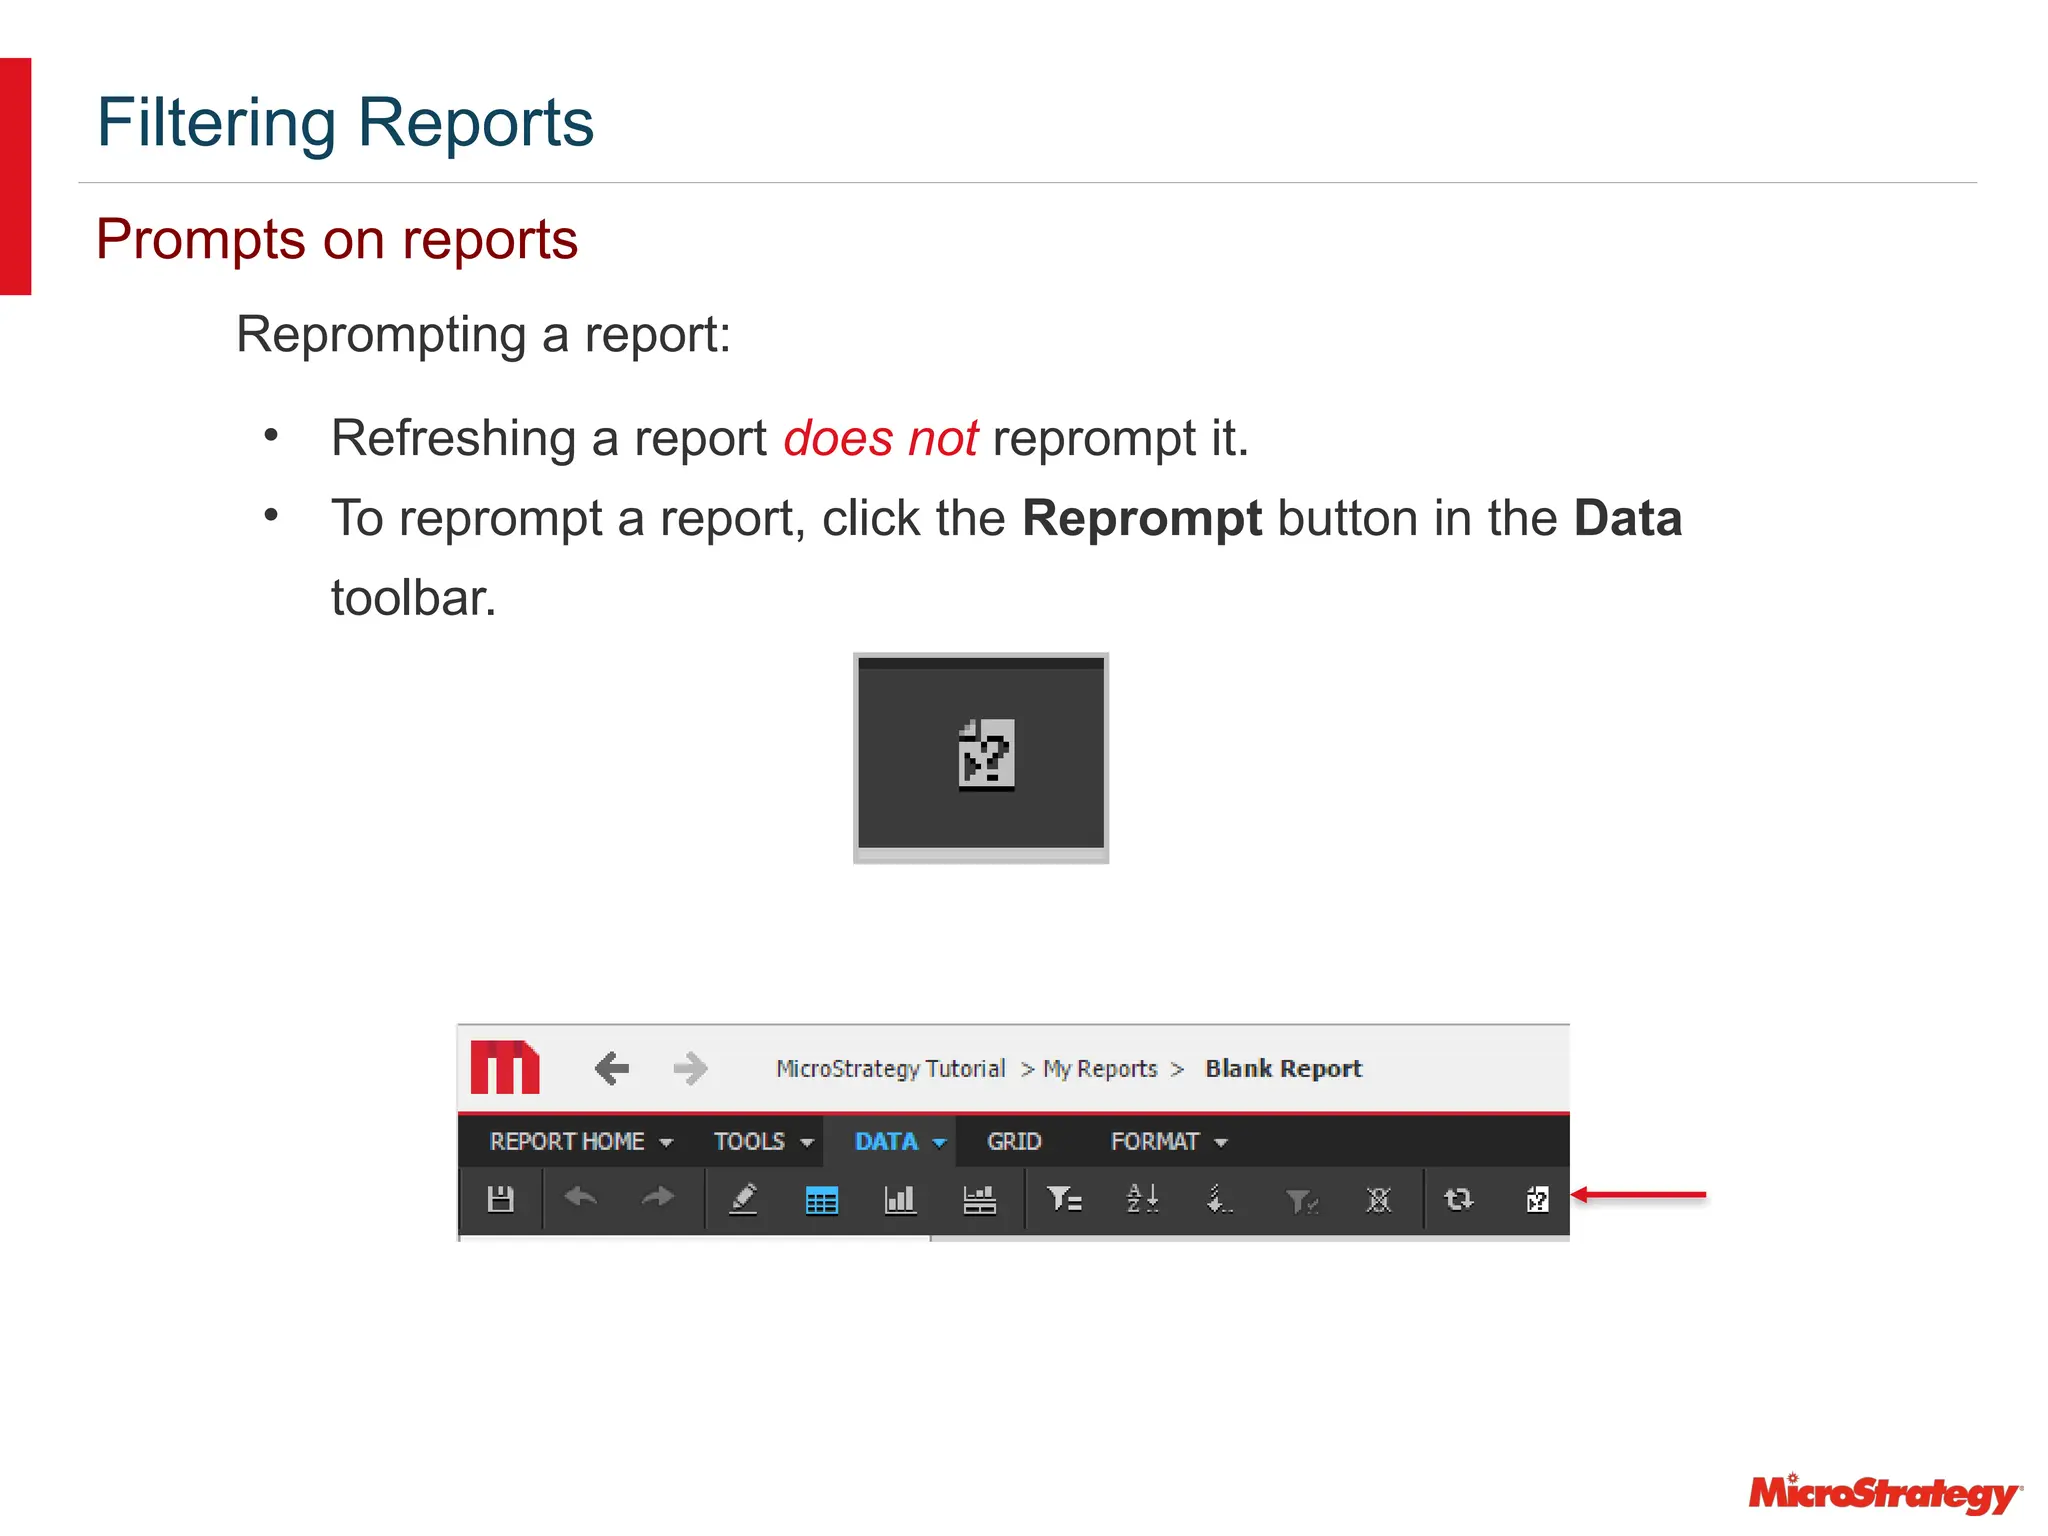Click the Prompts on reports subtitle
Image resolution: width=2048 pixels, height=1536 pixels.
tap(337, 240)
